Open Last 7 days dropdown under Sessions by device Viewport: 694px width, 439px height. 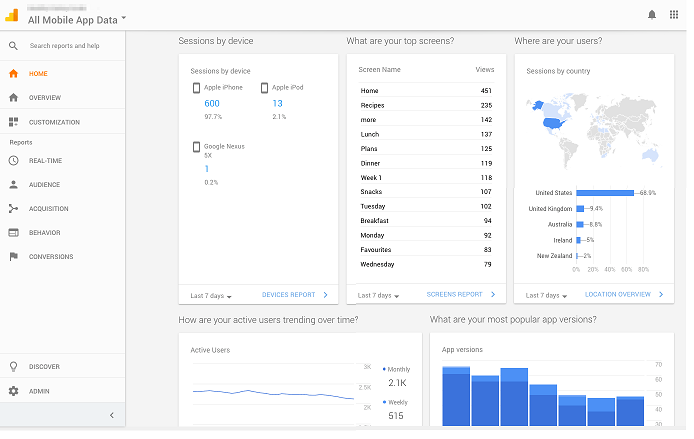pos(212,296)
